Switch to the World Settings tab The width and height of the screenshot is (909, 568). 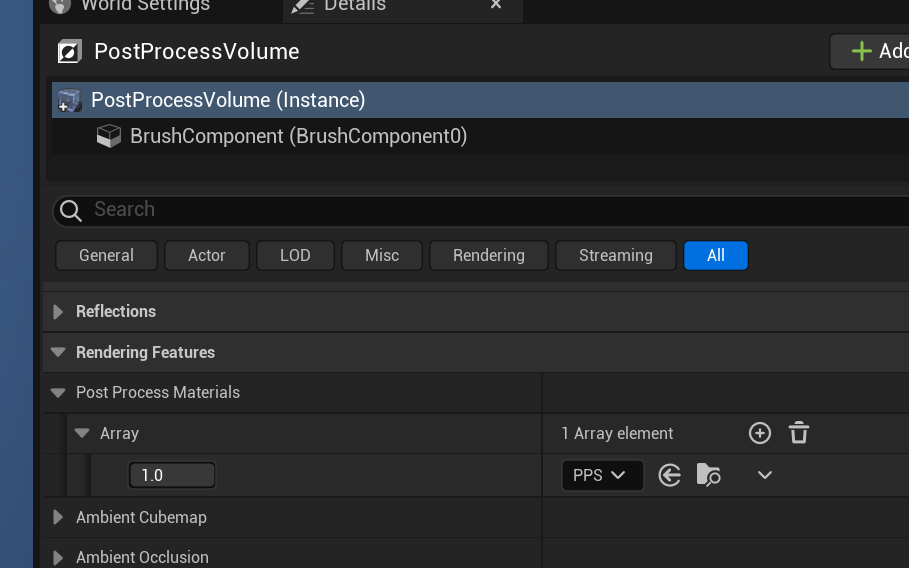(x=143, y=6)
